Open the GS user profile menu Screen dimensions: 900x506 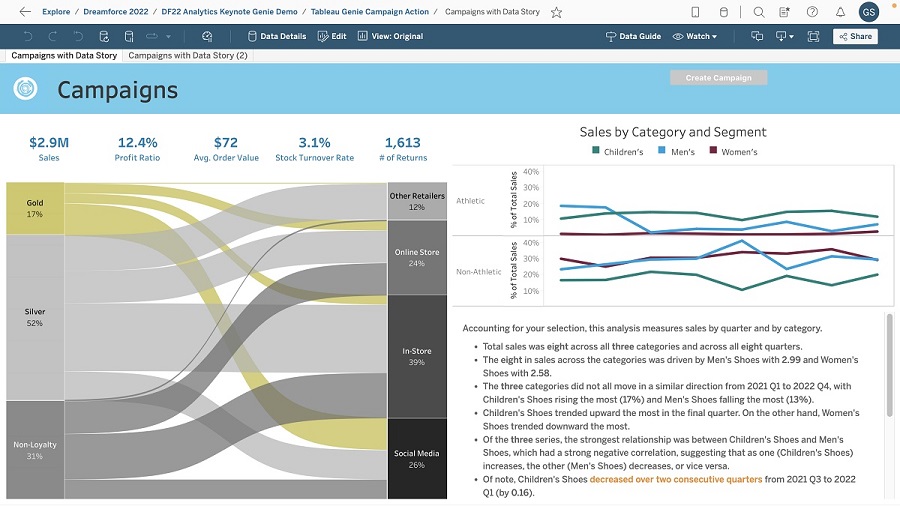coord(869,12)
